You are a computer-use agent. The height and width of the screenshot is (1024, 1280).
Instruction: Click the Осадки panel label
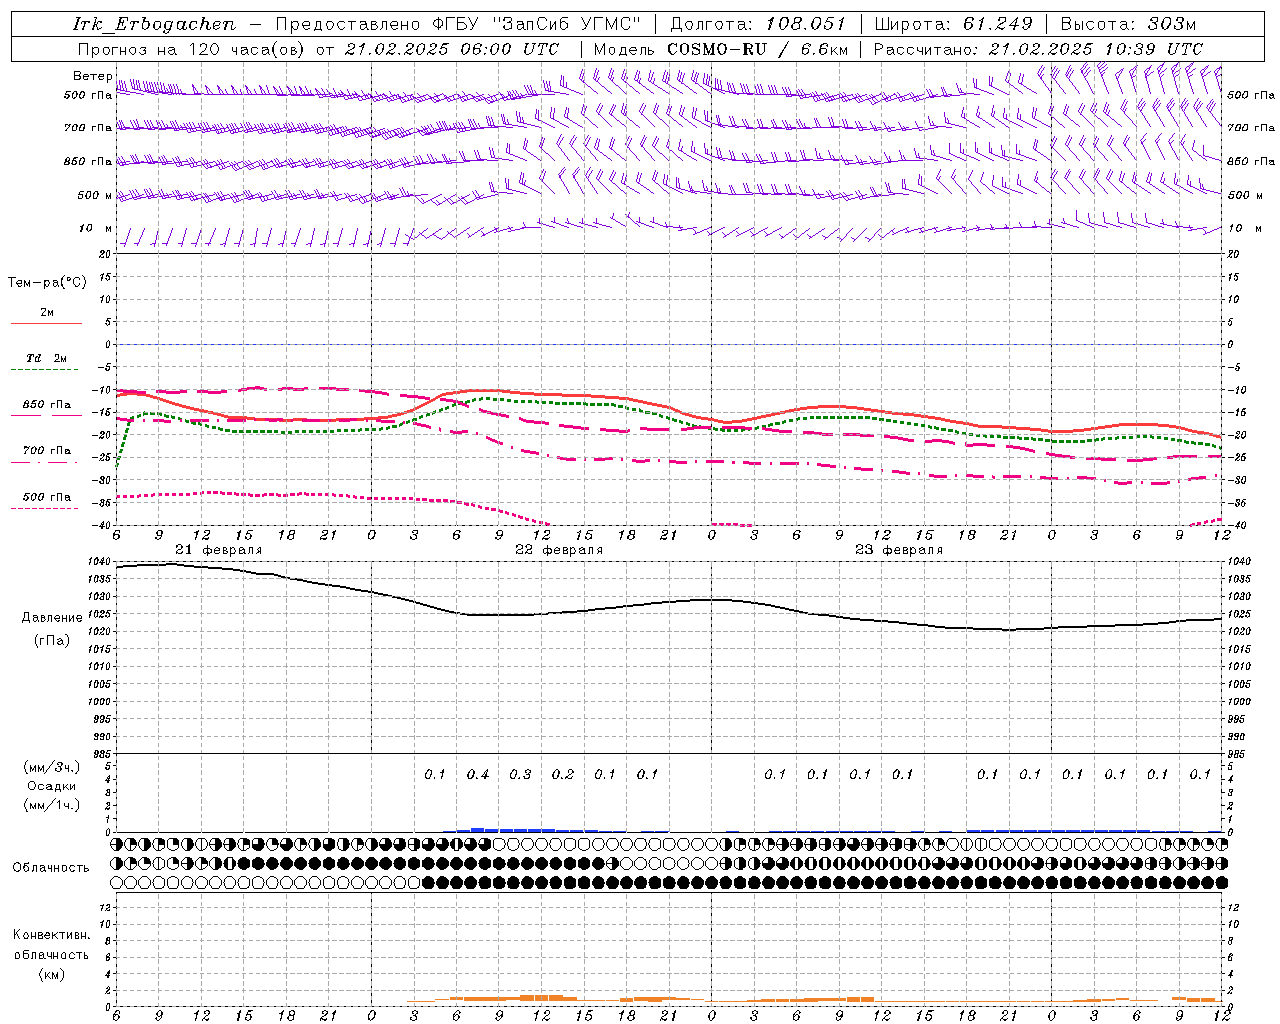click(x=52, y=786)
